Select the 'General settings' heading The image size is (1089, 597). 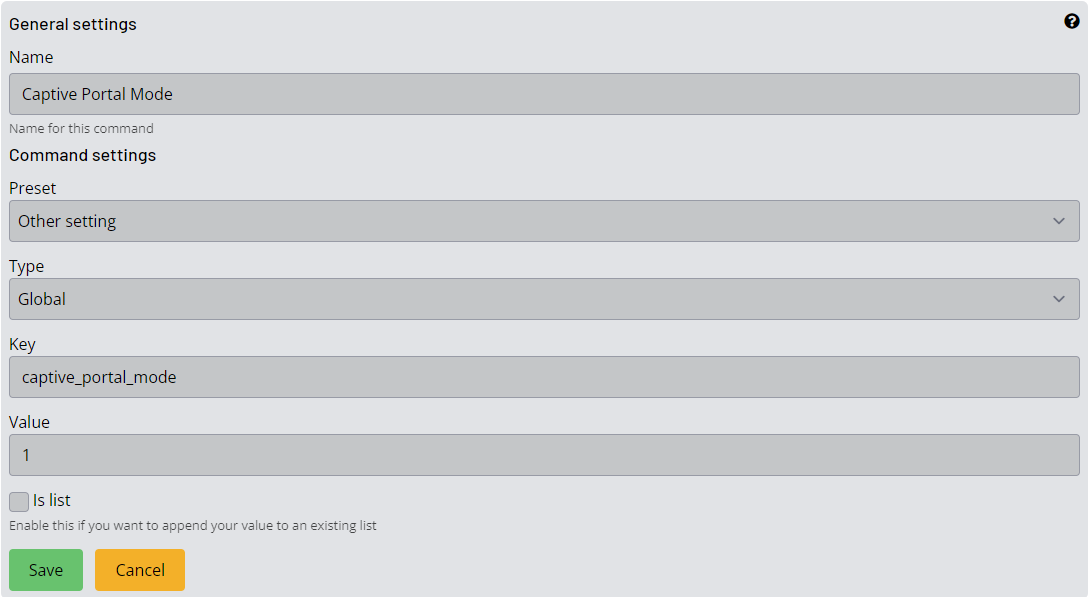(x=73, y=24)
